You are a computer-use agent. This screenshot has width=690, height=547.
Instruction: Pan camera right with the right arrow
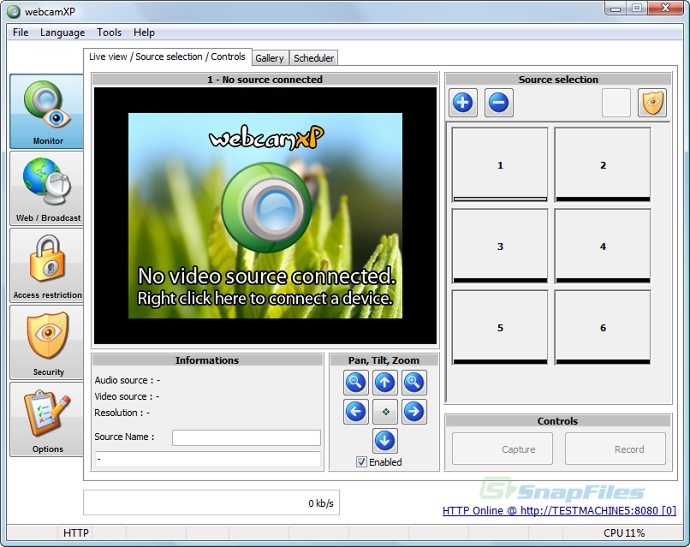click(414, 411)
